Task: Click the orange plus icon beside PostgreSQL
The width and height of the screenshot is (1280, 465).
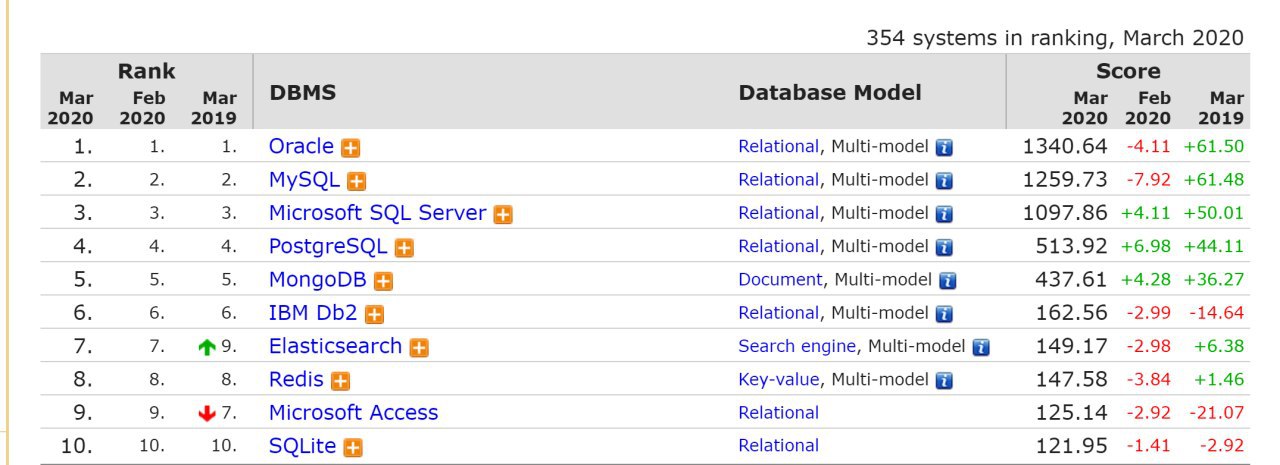Action: tap(404, 248)
